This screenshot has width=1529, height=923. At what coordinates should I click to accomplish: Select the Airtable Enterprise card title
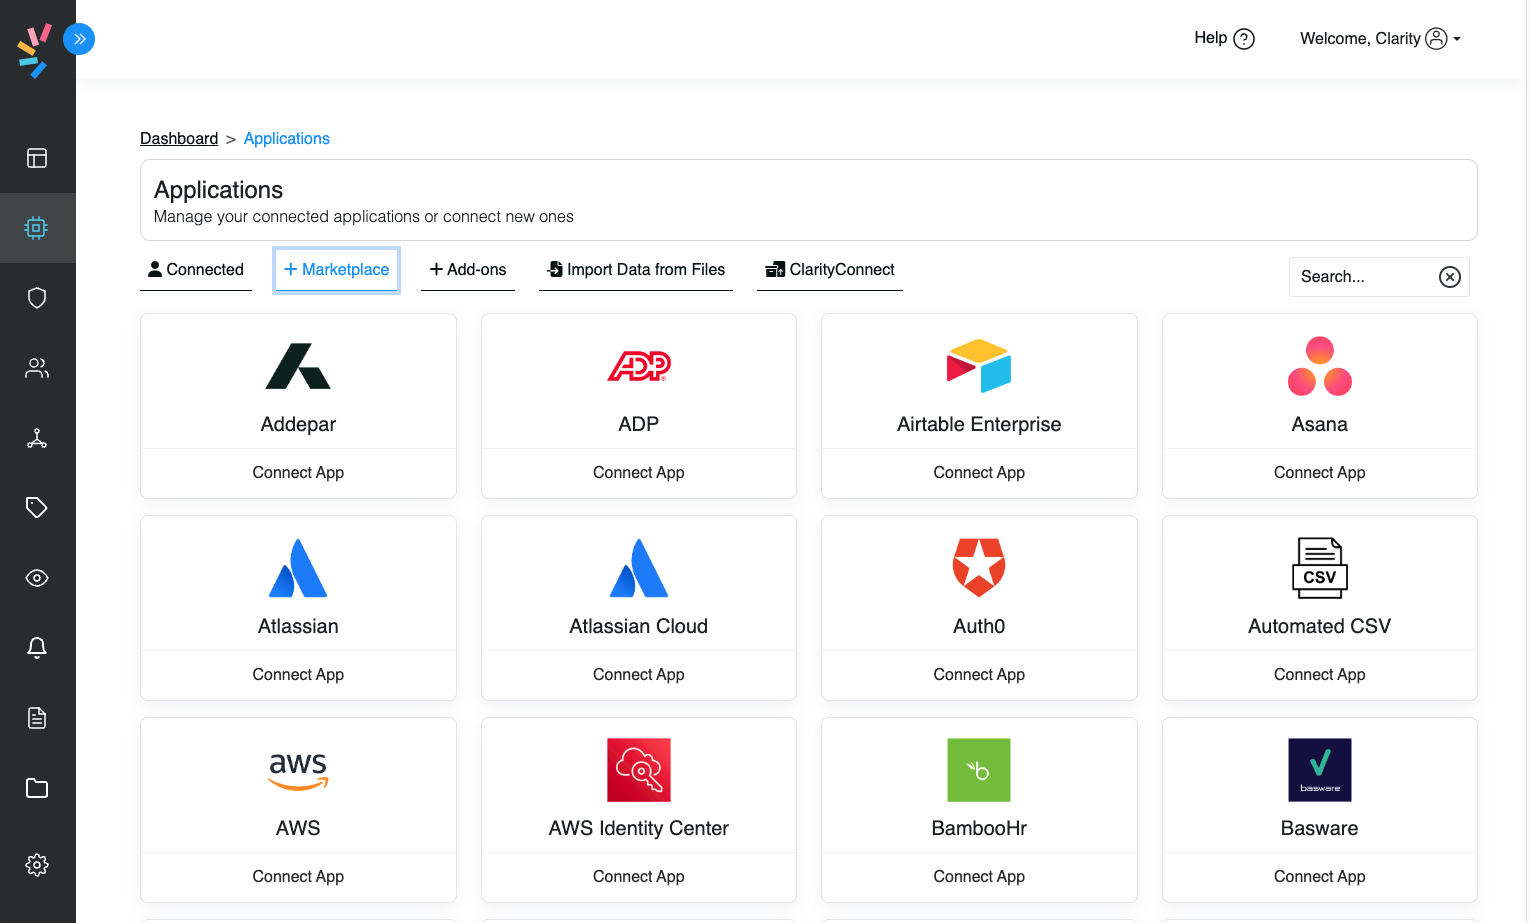point(979,424)
